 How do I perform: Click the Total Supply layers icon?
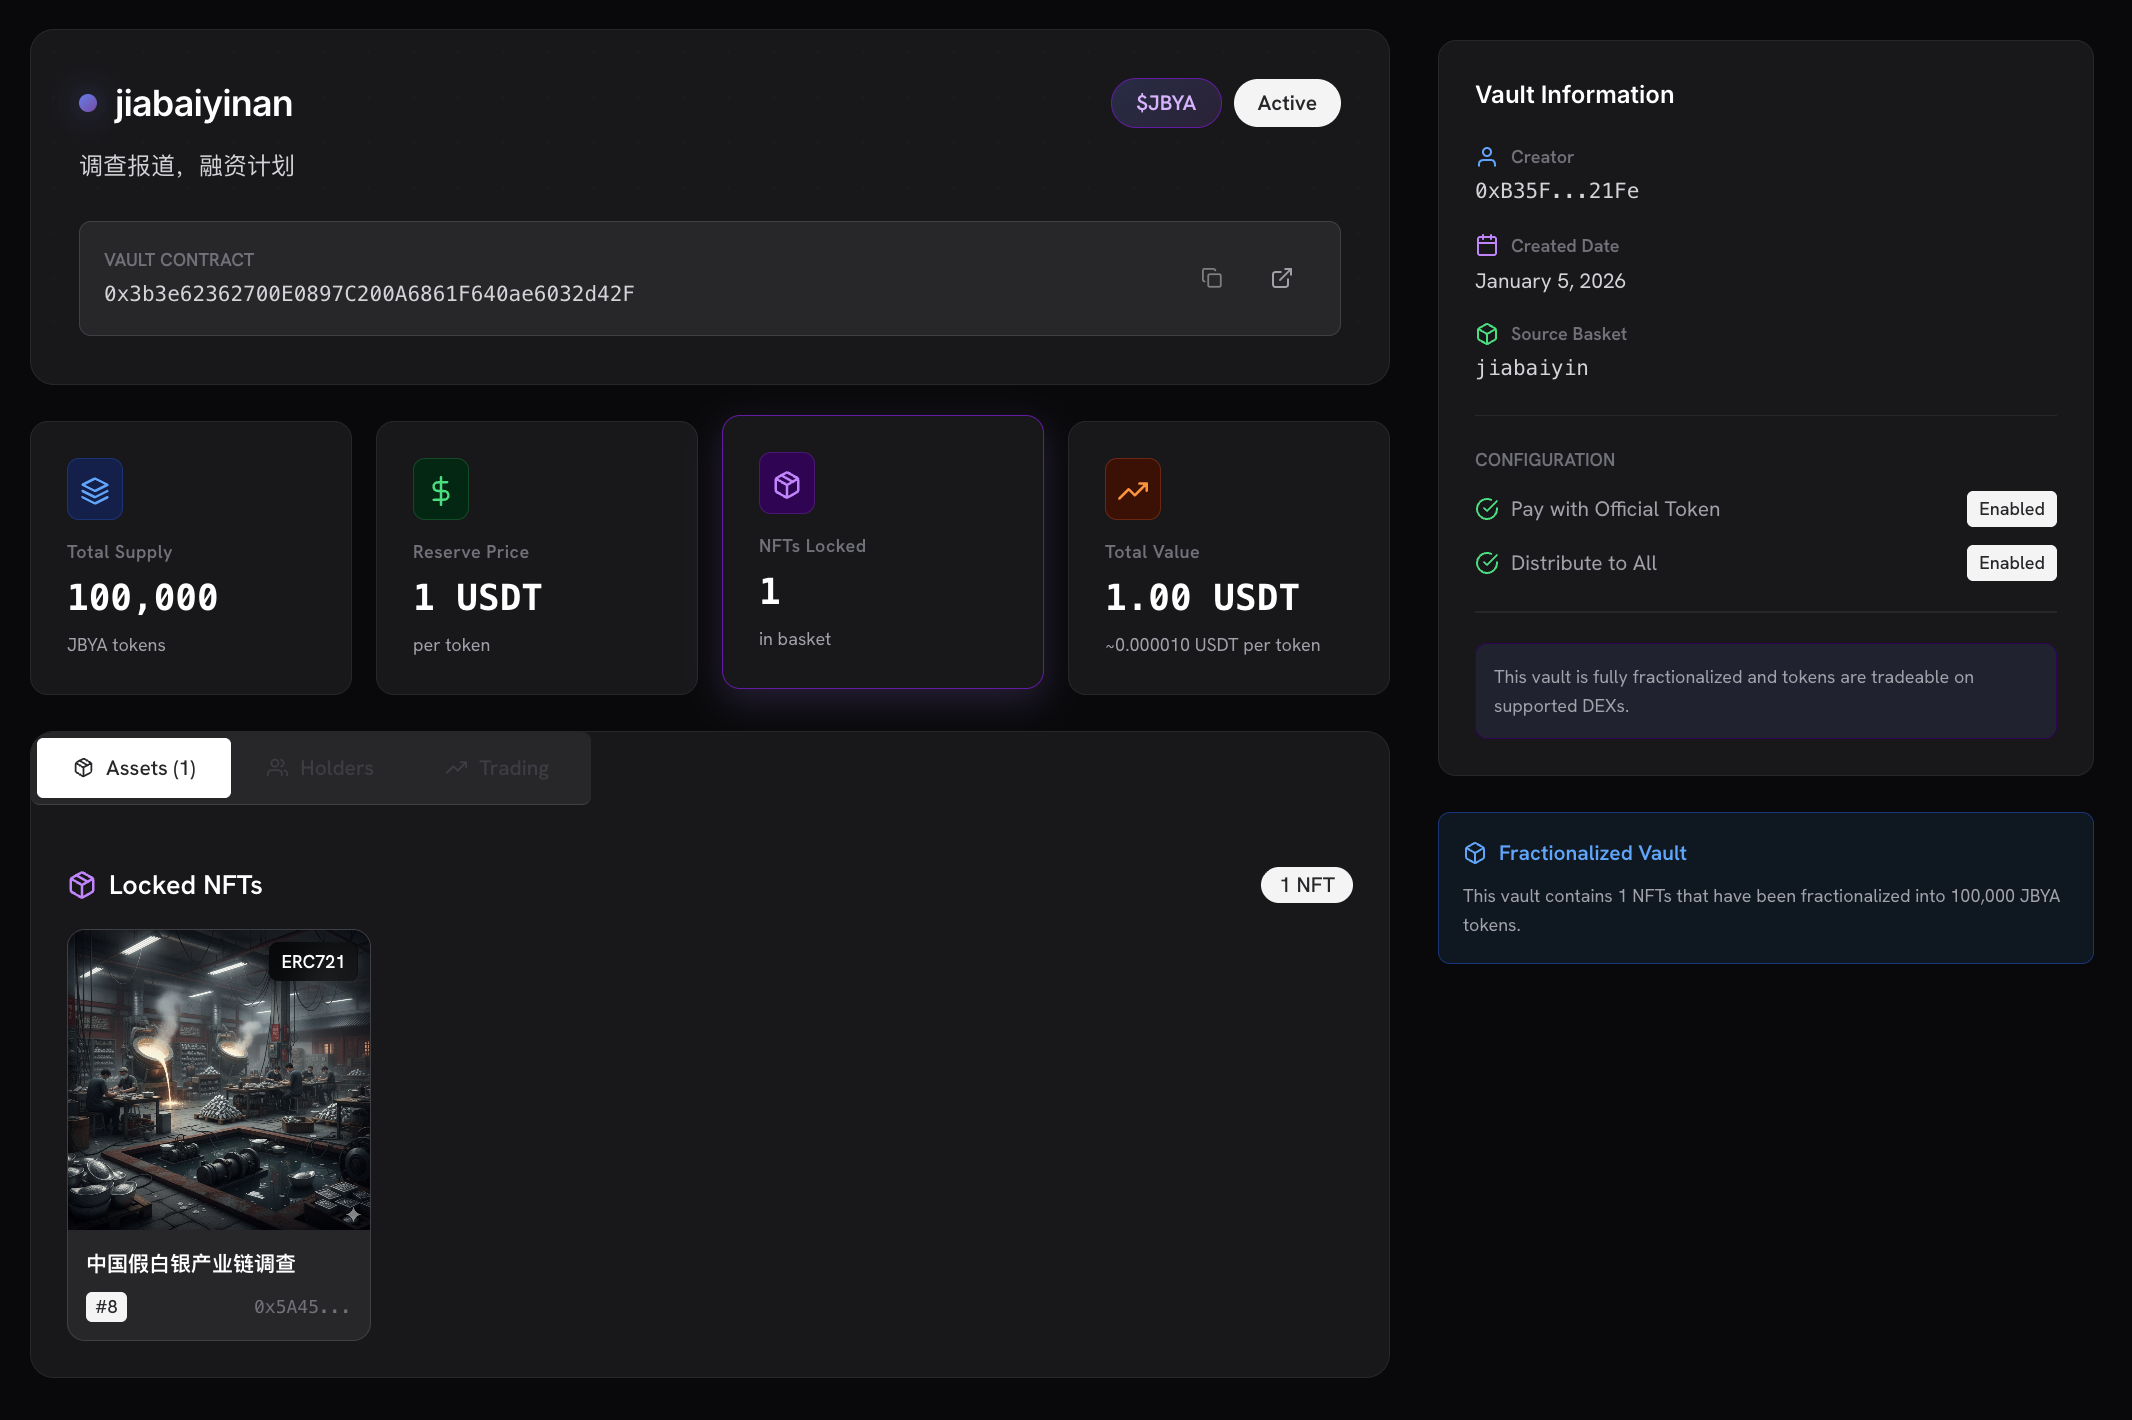pyautogui.click(x=95, y=489)
